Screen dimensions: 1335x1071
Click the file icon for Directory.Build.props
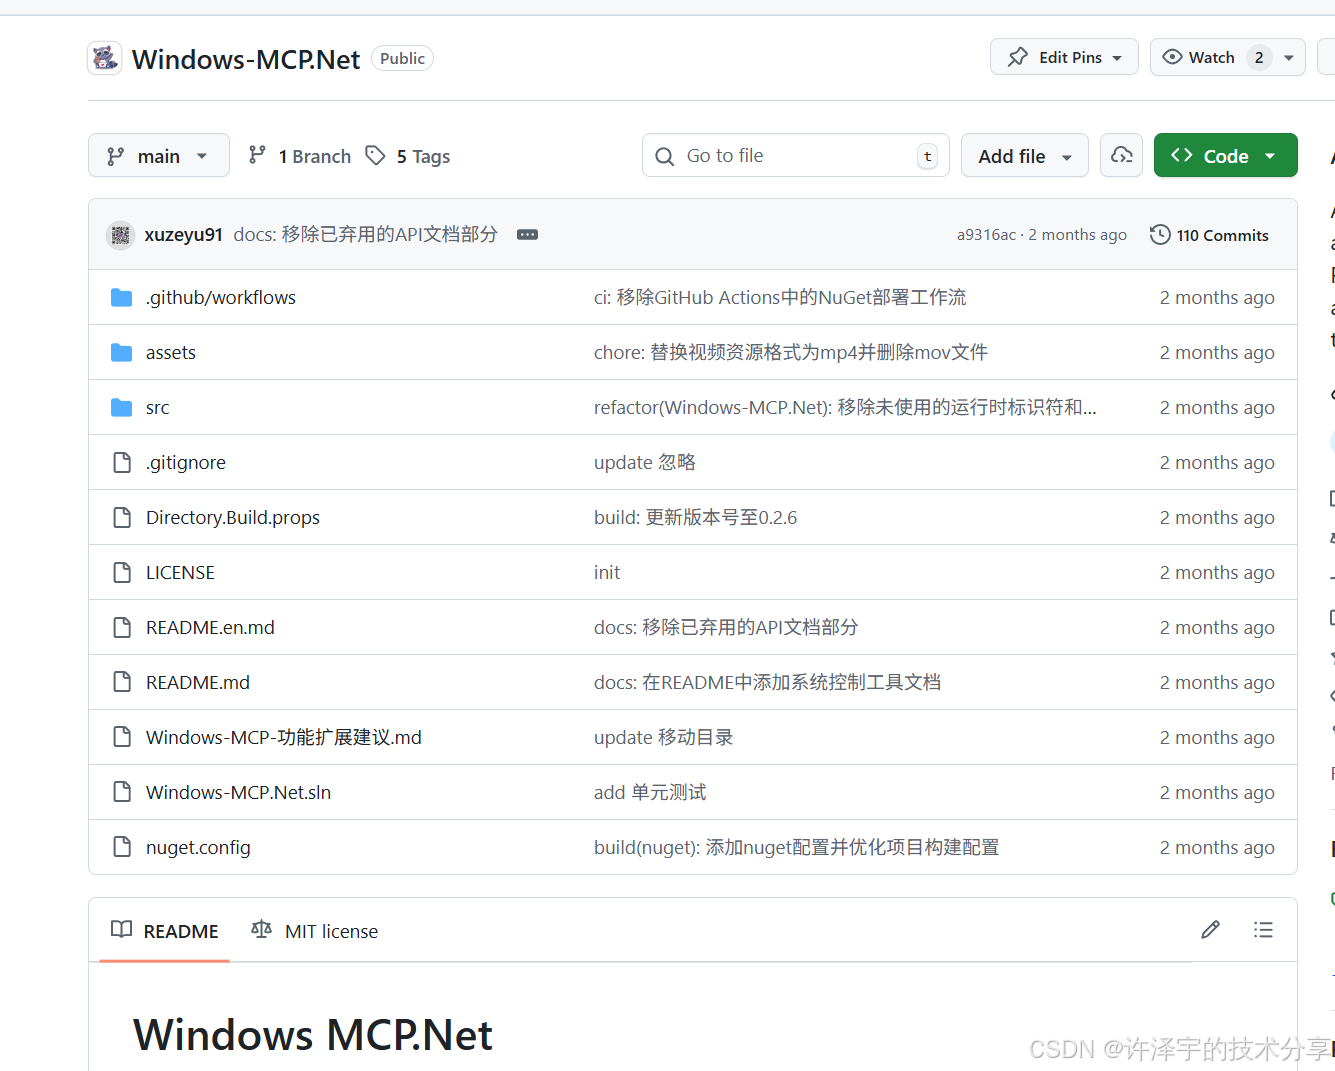(122, 517)
